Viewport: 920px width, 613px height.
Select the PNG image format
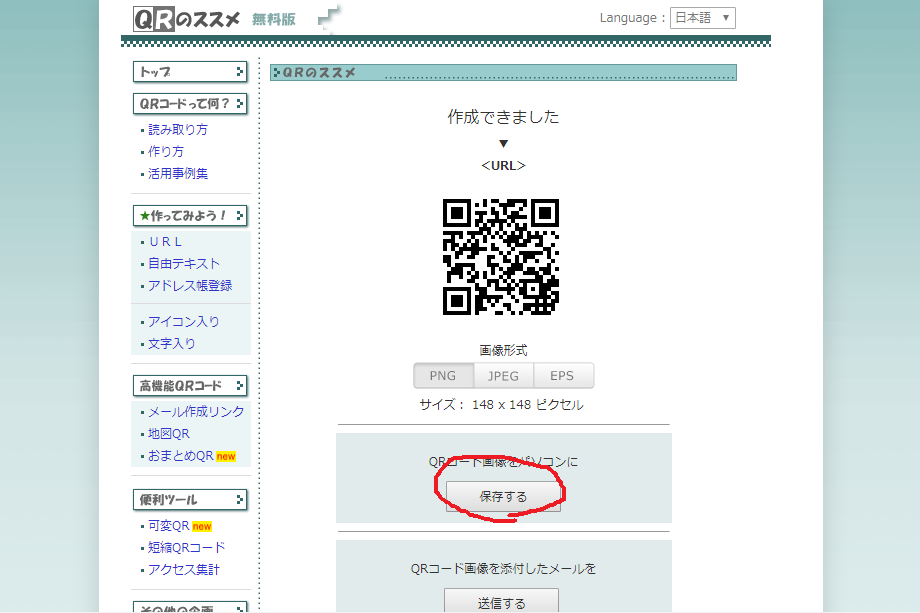(443, 375)
